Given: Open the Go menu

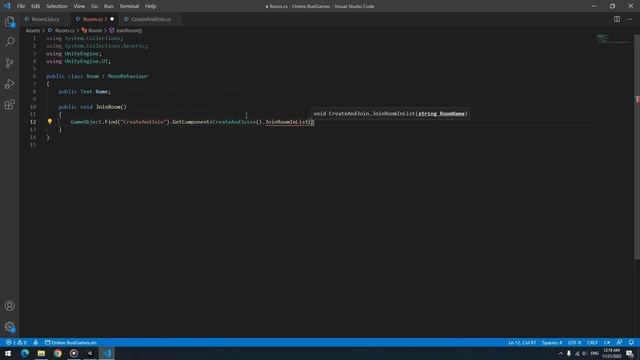Looking at the screenshot, I should pyautogui.click(x=94, y=6).
